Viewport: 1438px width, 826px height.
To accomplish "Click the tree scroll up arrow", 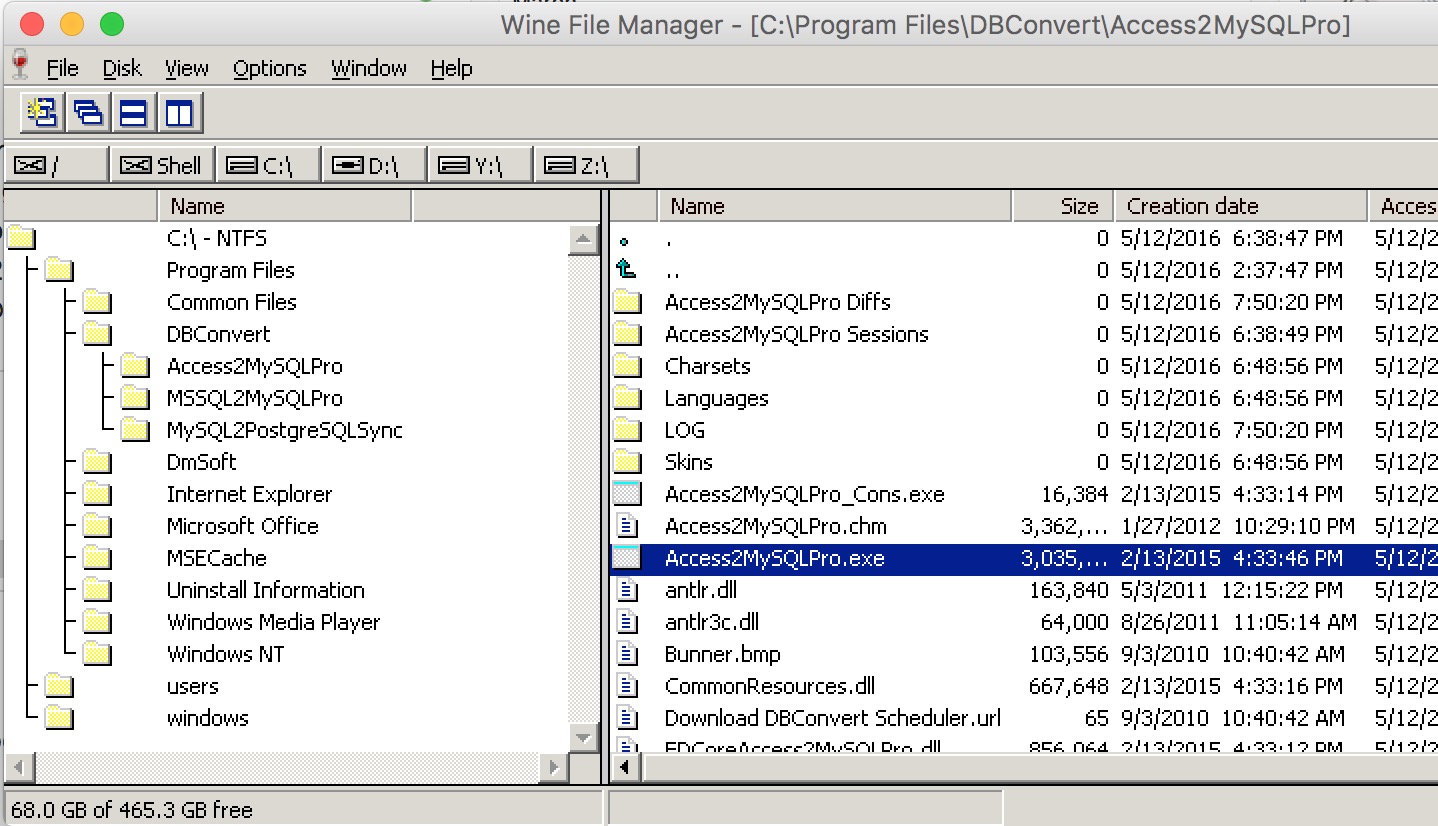I will pyautogui.click(x=583, y=239).
